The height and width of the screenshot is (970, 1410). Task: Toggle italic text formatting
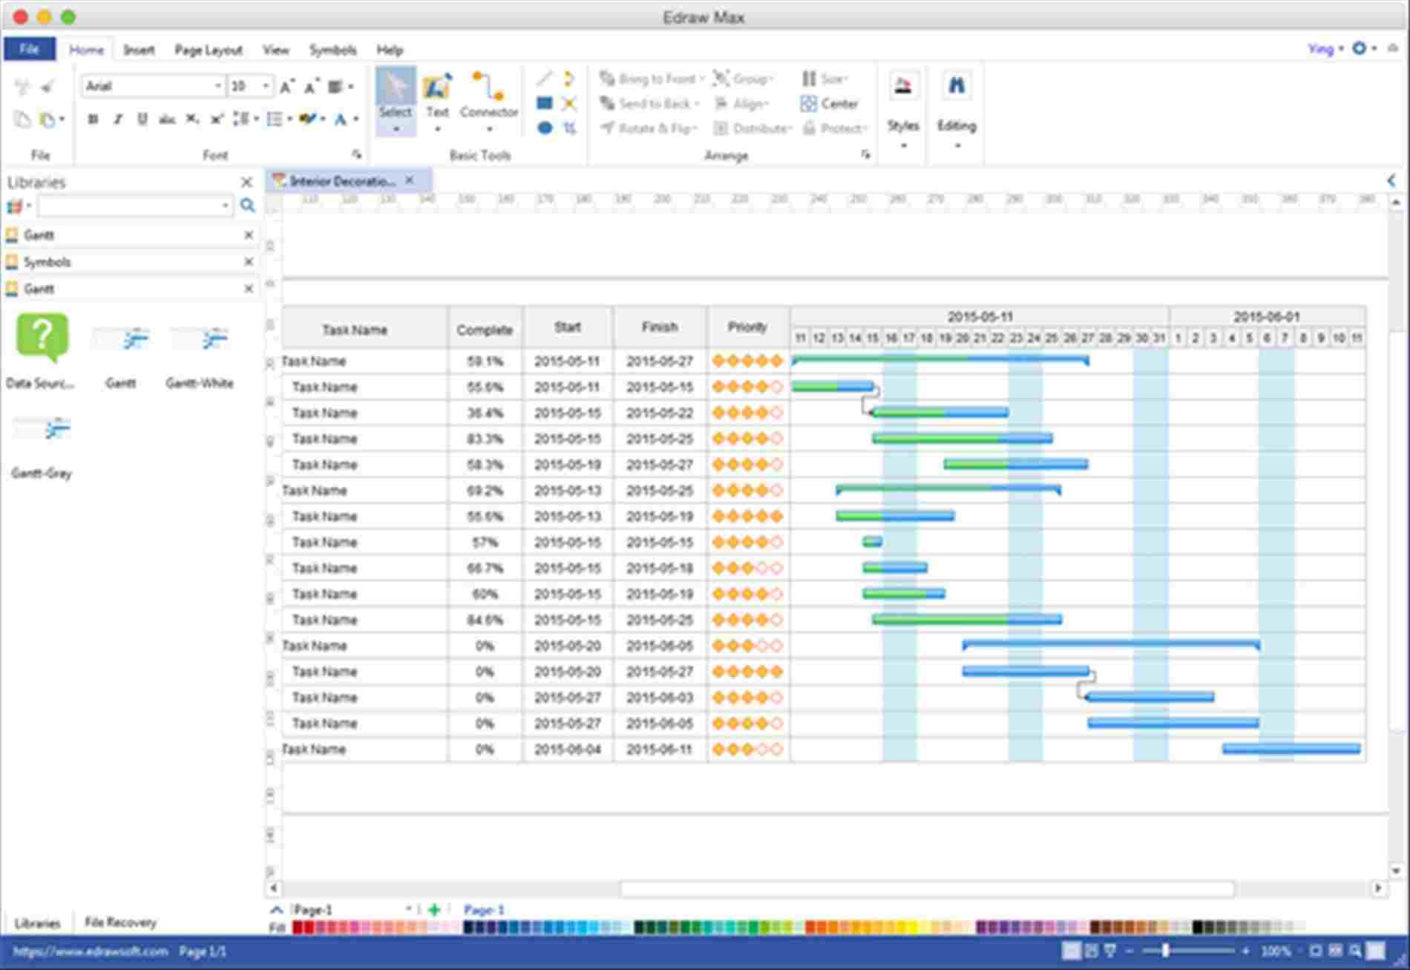(x=117, y=120)
